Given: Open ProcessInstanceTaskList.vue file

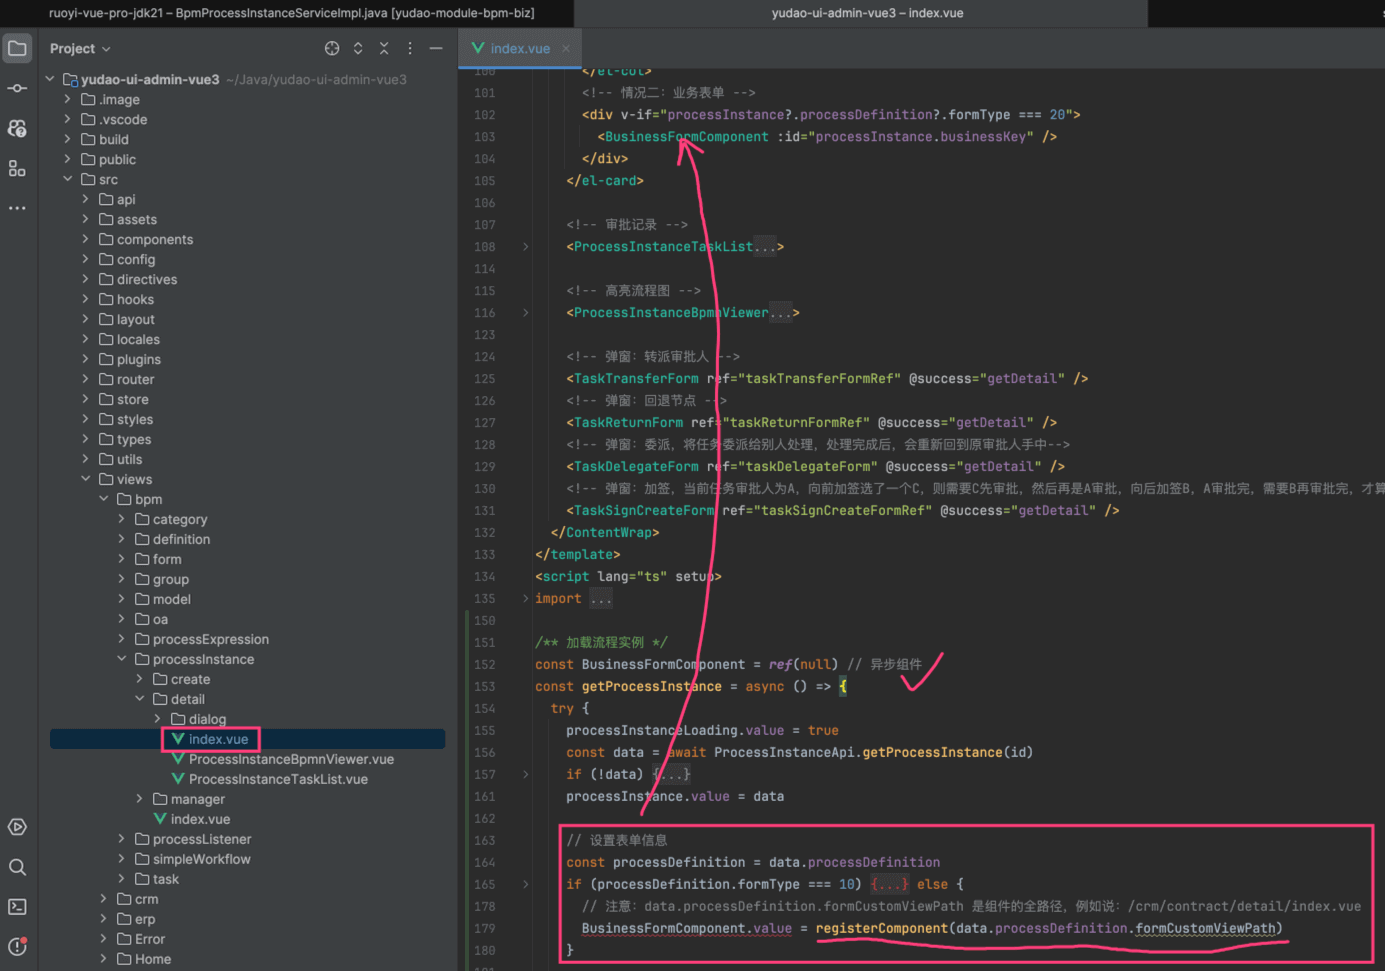Looking at the screenshot, I should coord(278,779).
